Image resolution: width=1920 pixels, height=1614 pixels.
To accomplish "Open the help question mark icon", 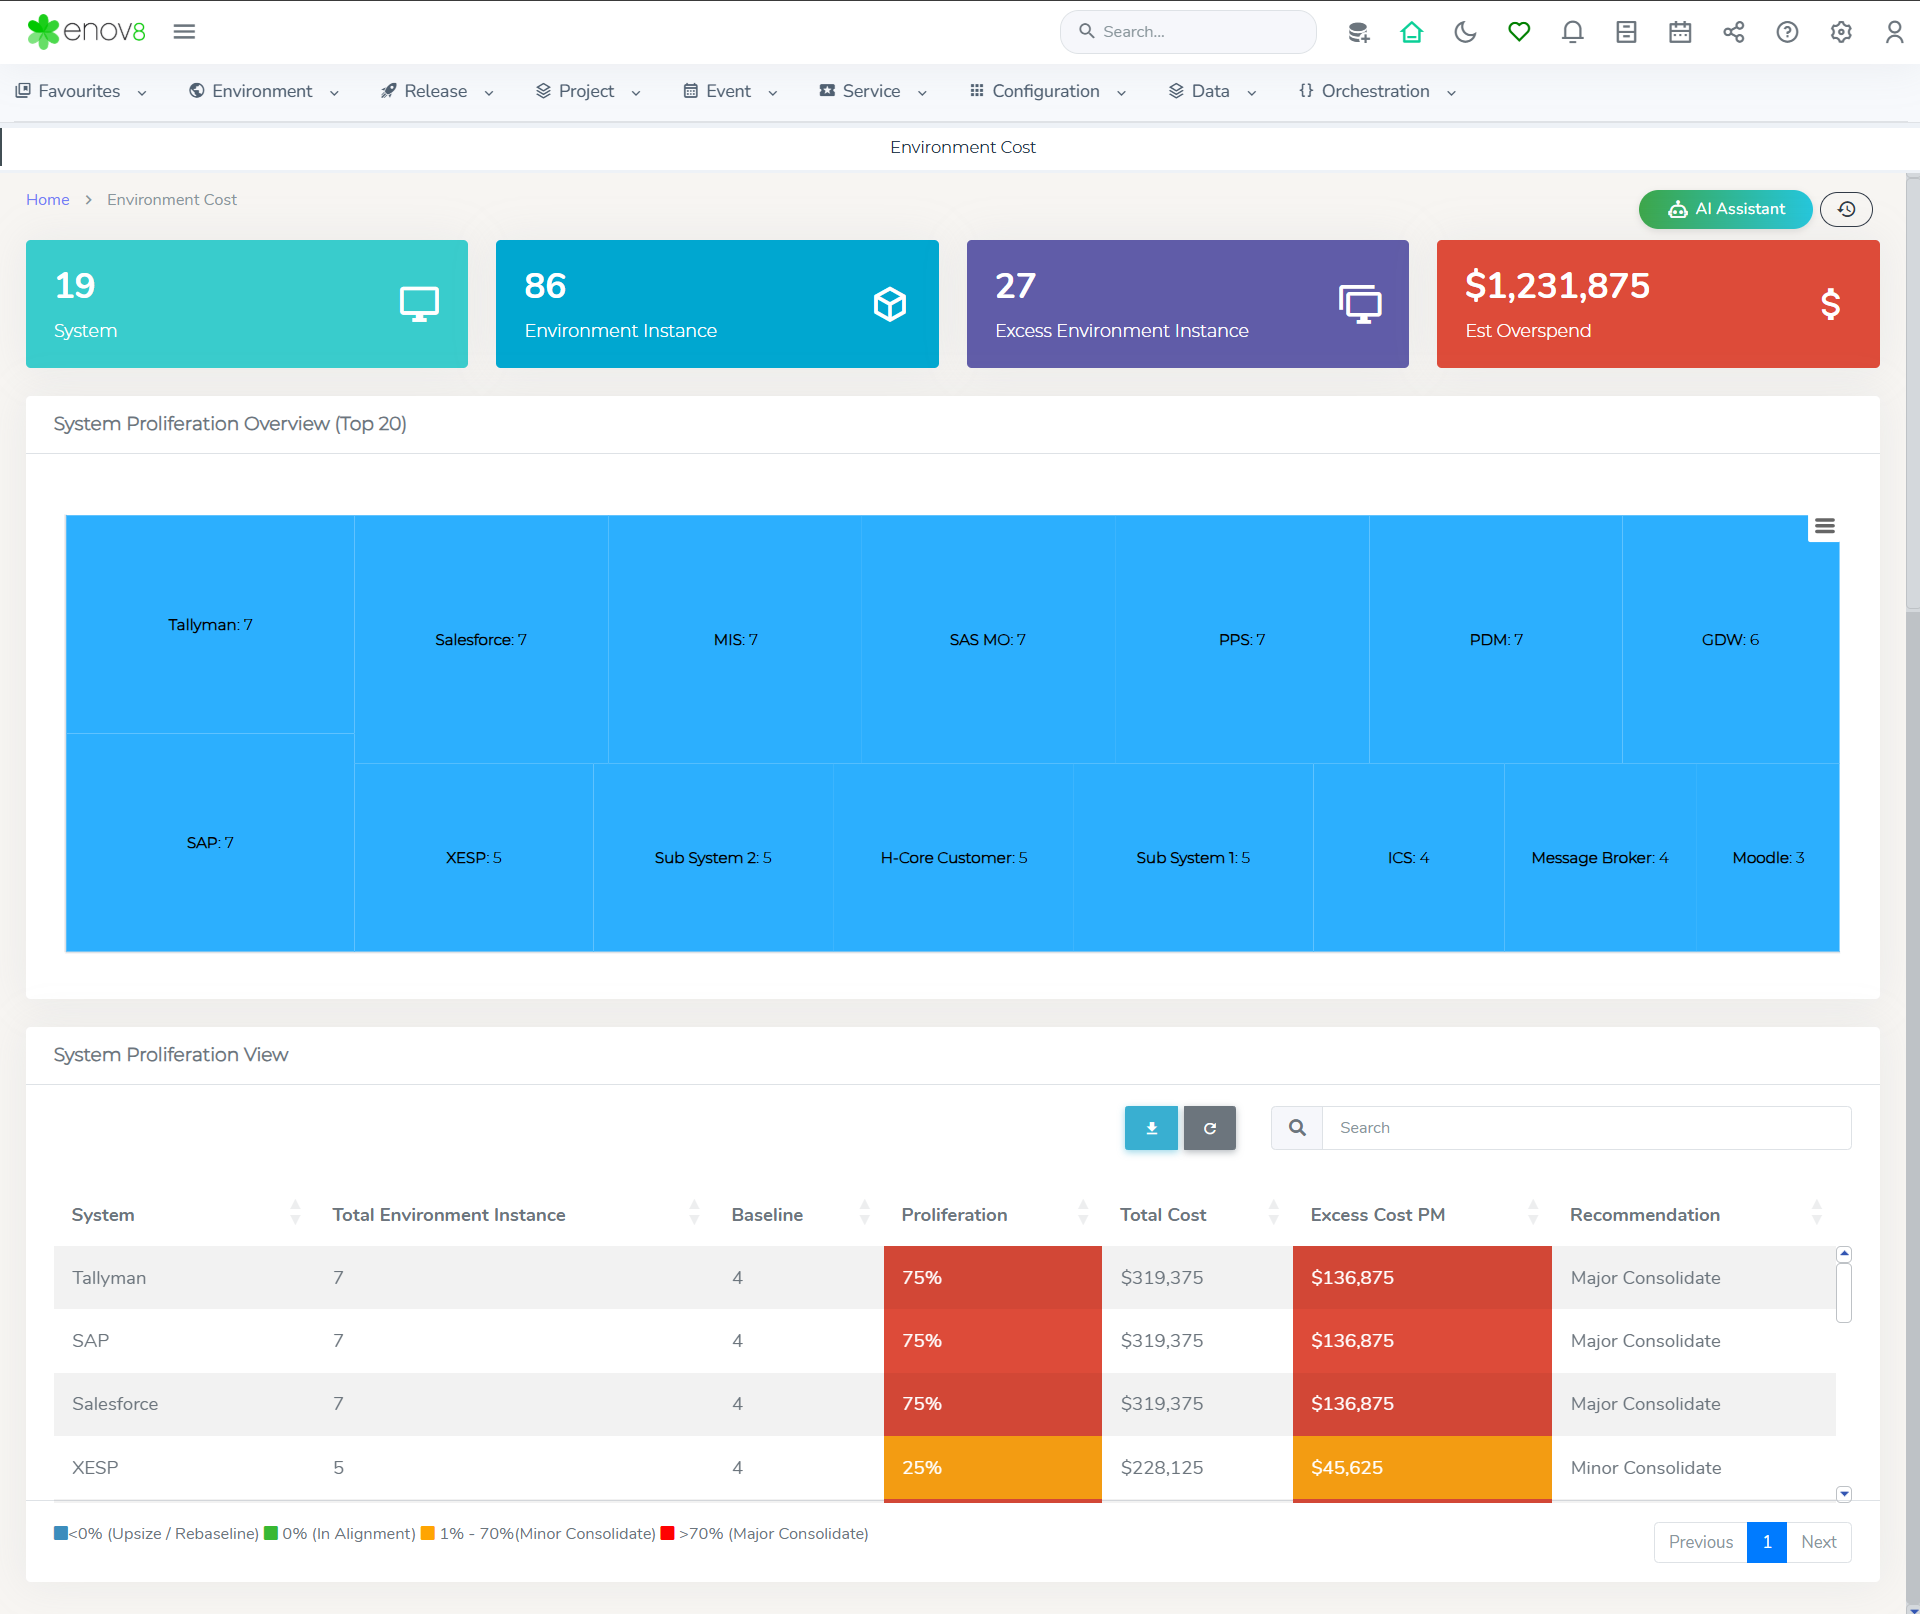I will coord(1787,32).
